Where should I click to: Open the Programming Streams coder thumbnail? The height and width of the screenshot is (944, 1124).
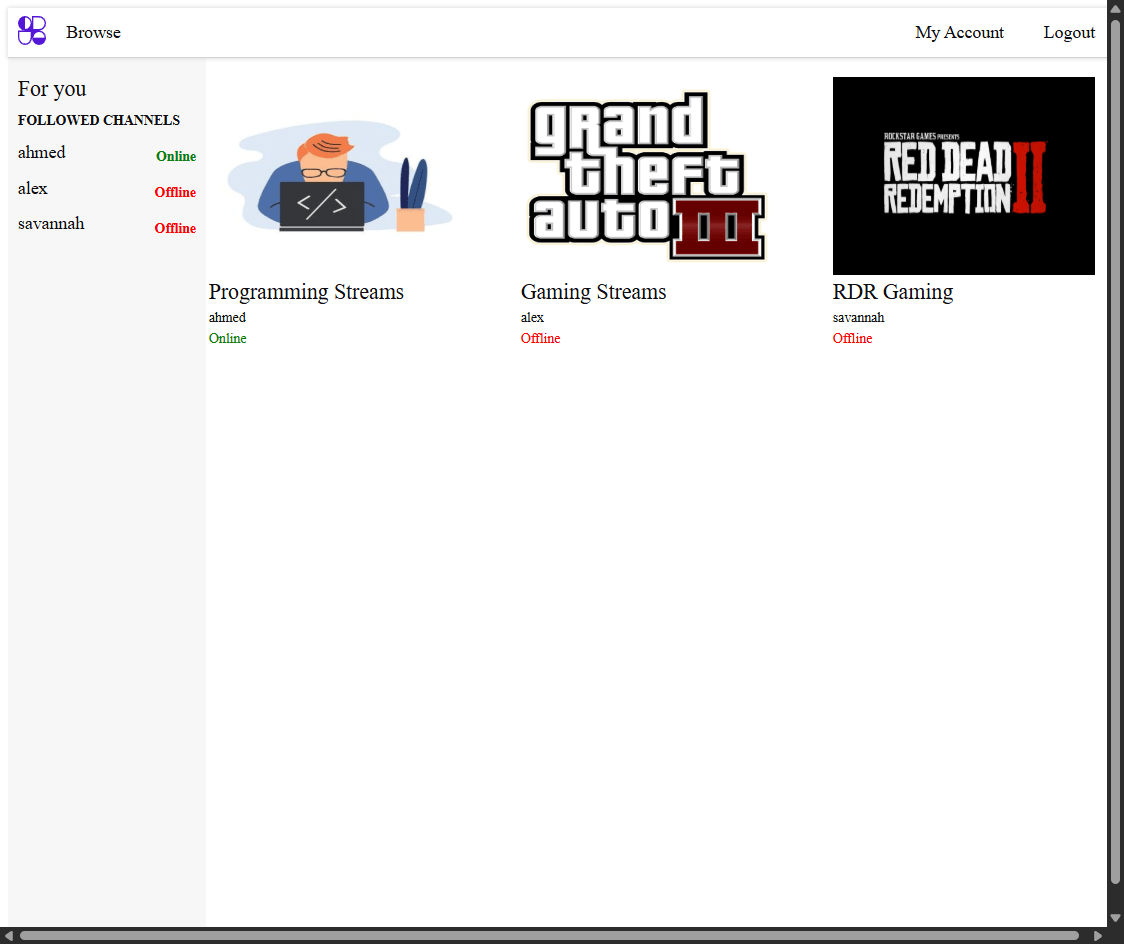(340, 176)
